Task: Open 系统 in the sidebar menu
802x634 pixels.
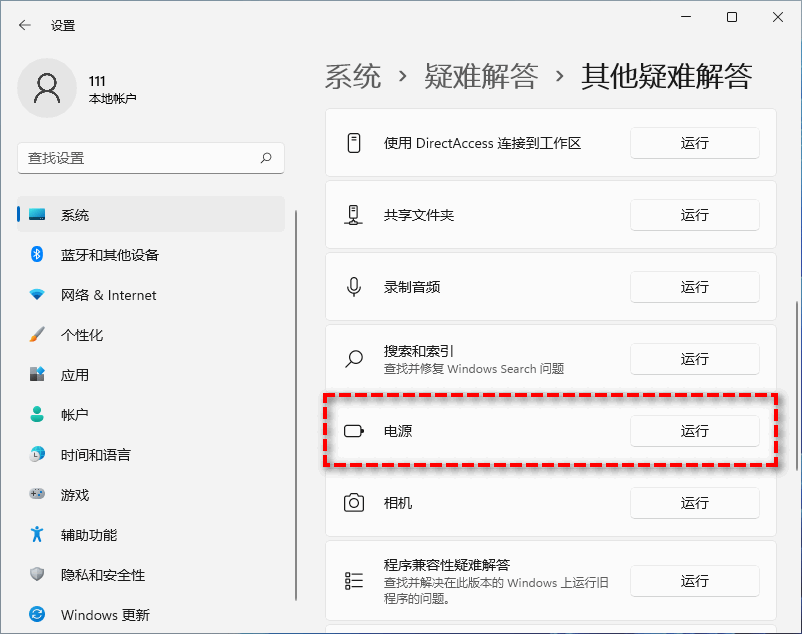Action: tap(75, 215)
